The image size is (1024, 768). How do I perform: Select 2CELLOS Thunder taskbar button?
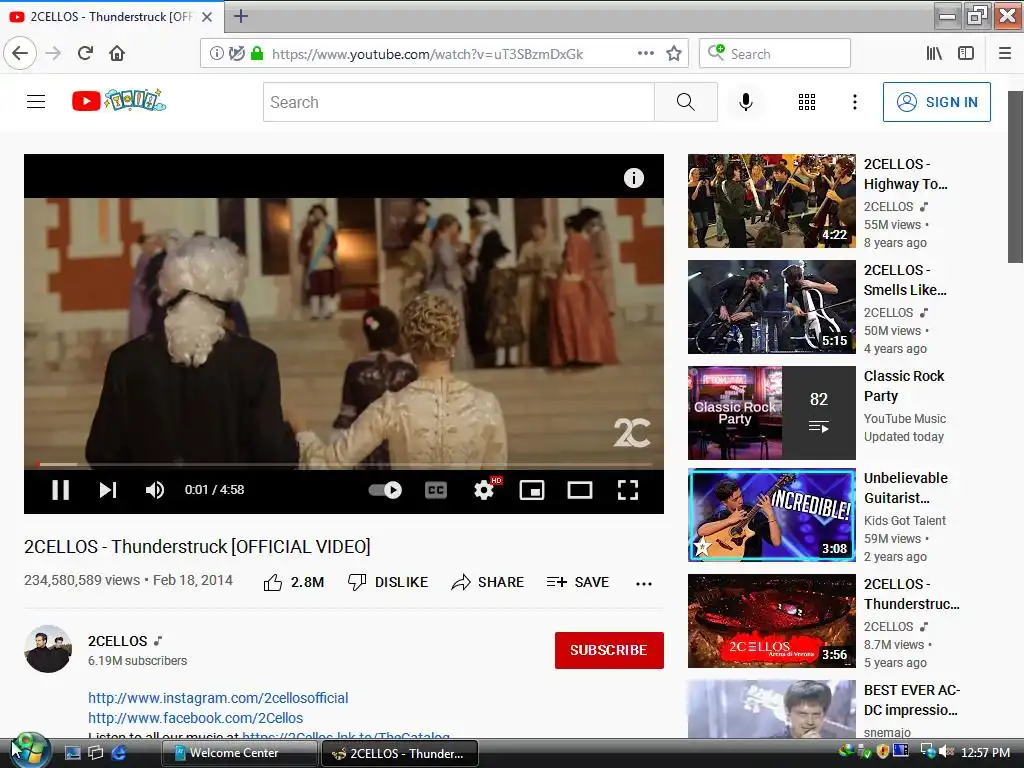coord(400,753)
